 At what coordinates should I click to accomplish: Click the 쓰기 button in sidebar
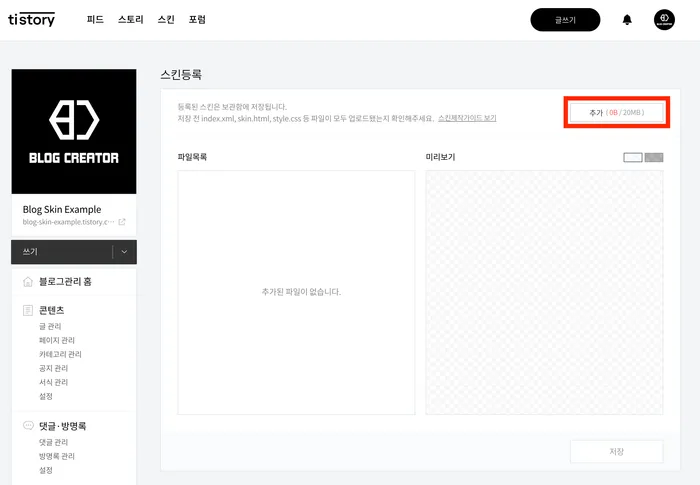coord(62,252)
